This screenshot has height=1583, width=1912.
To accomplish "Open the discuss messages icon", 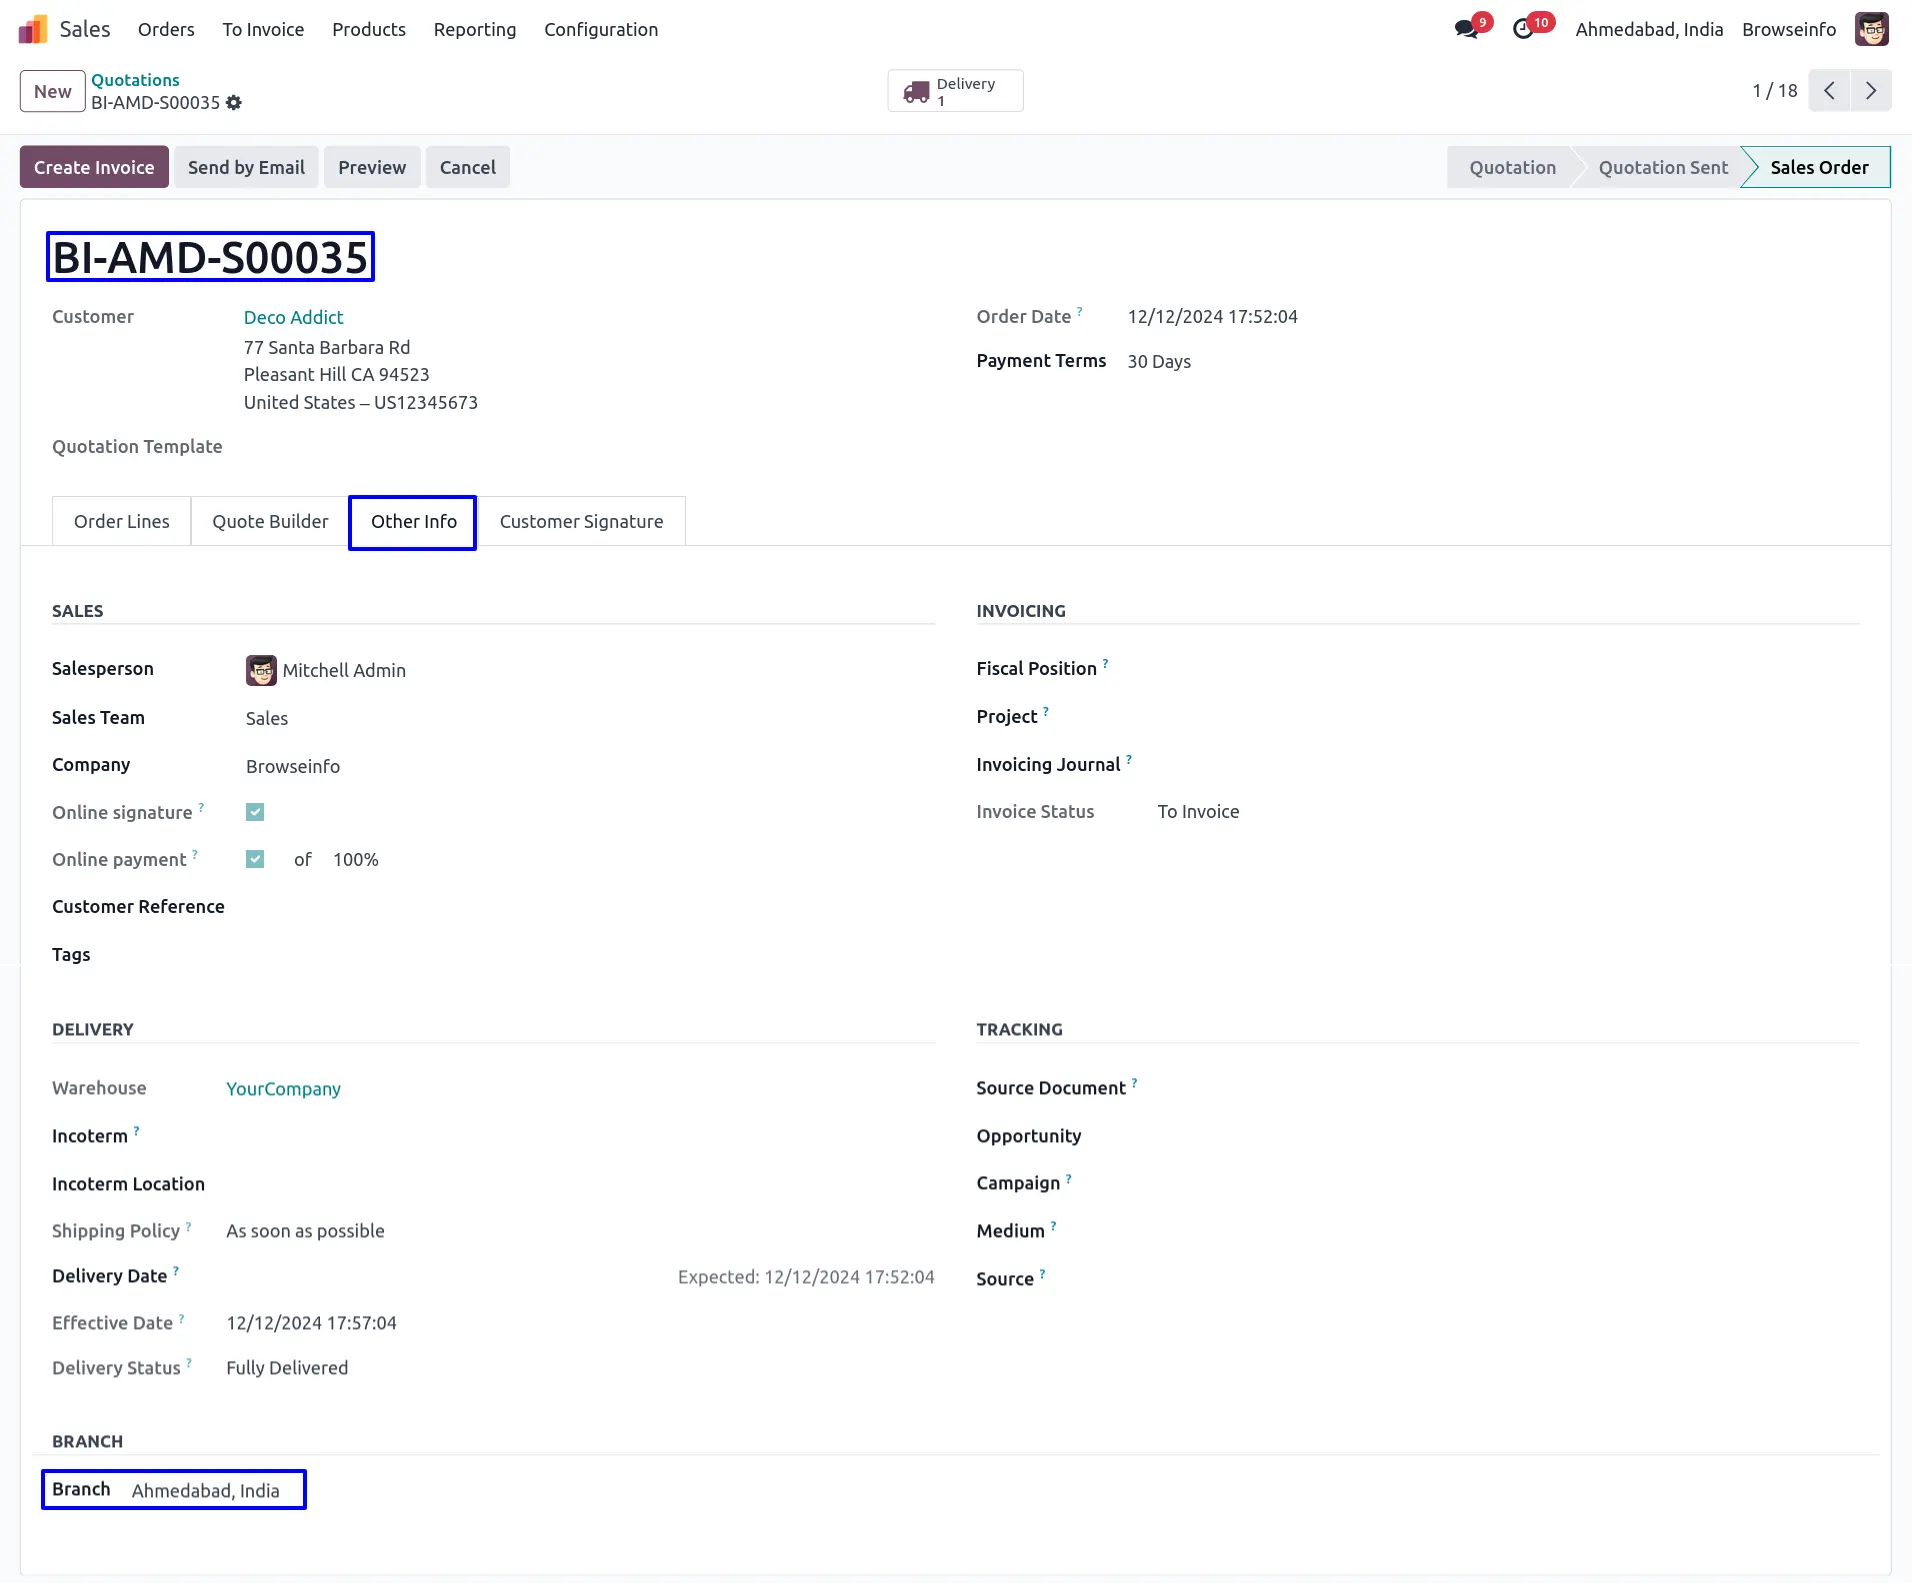I will coord(1467,29).
